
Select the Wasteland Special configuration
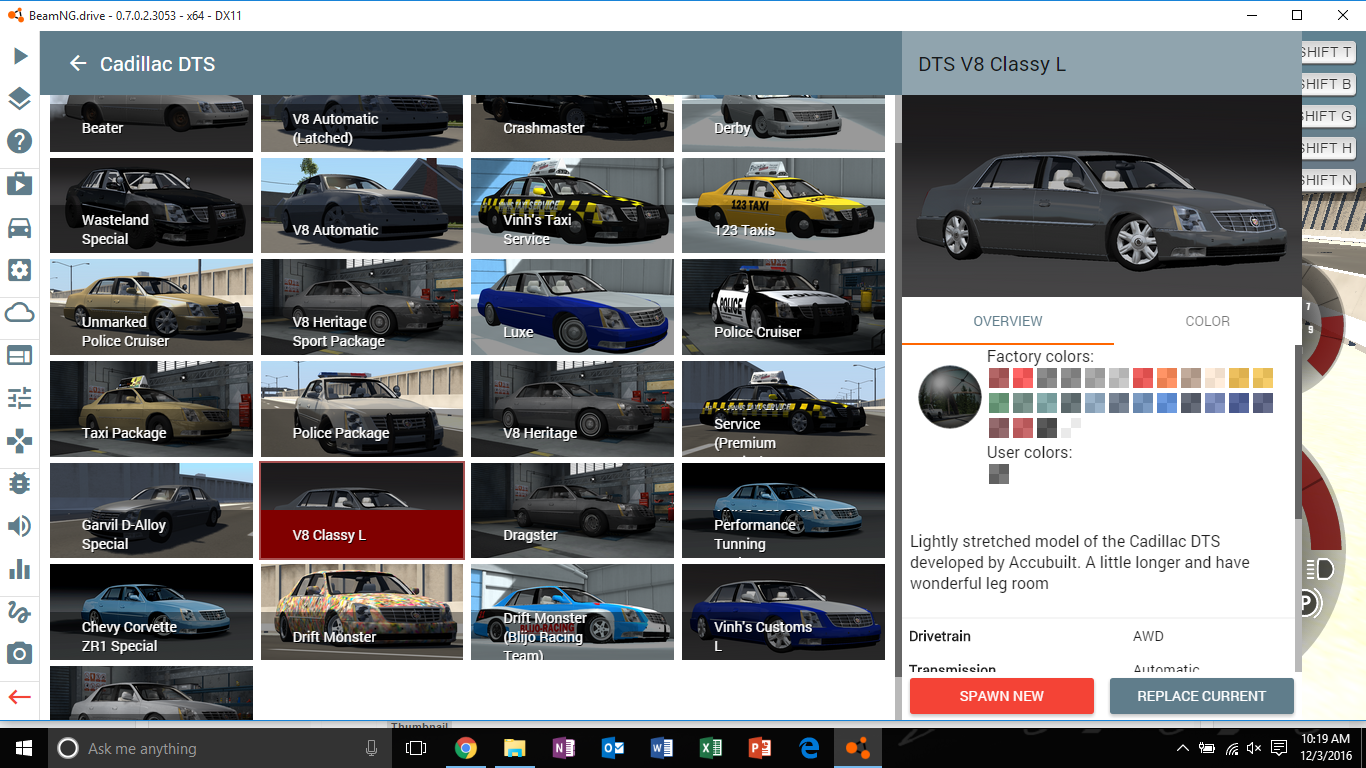tap(151, 205)
